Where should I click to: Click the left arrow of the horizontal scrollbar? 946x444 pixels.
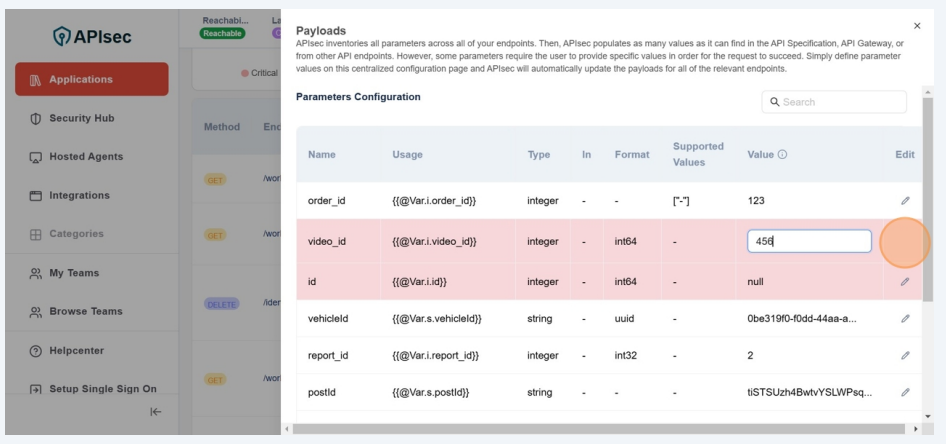[287, 429]
